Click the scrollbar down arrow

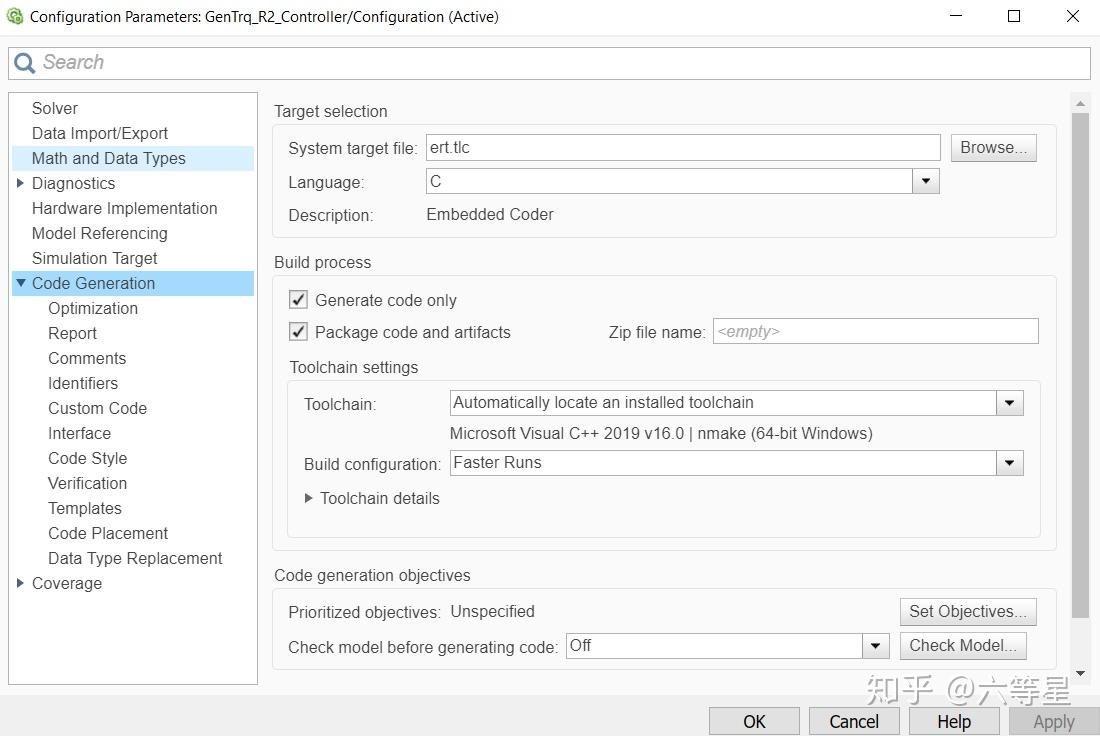[x=1080, y=674]
